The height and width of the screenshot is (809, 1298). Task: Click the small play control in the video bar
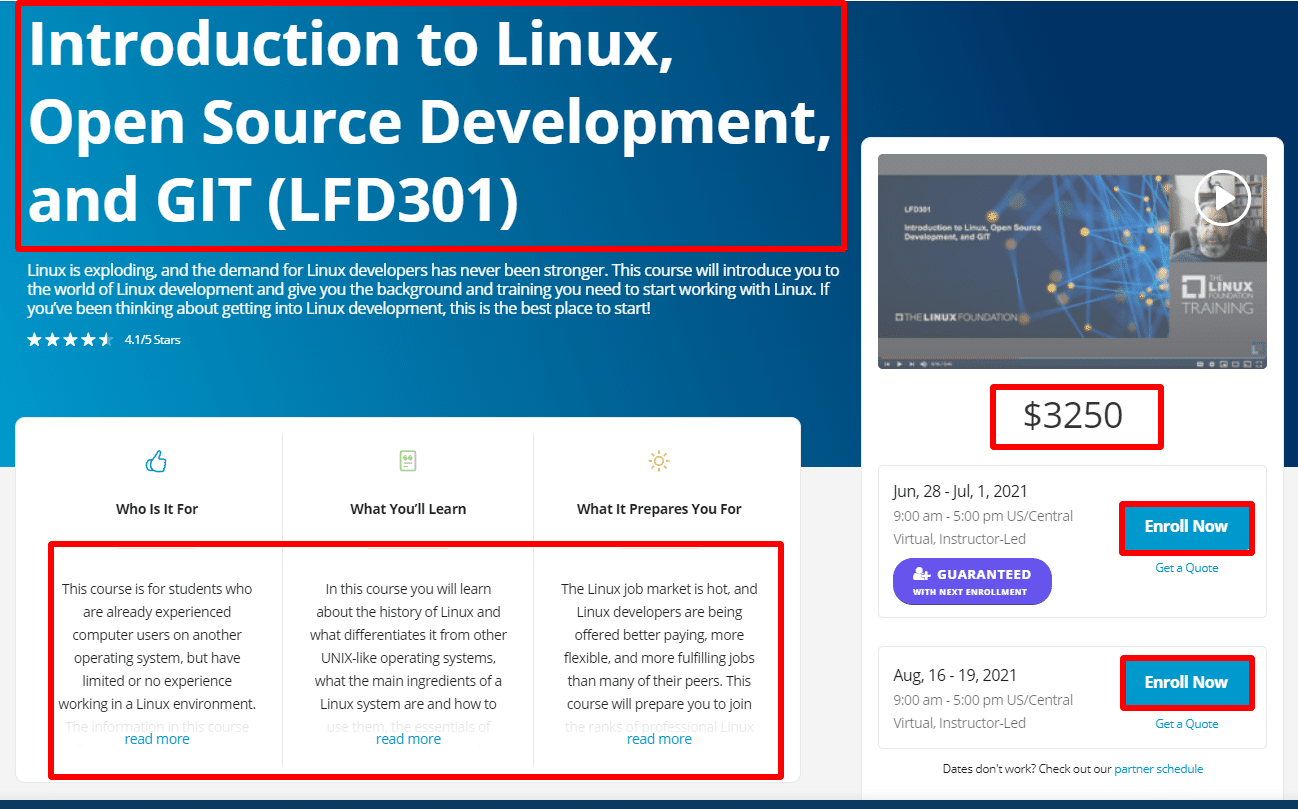tap(899, 364)
